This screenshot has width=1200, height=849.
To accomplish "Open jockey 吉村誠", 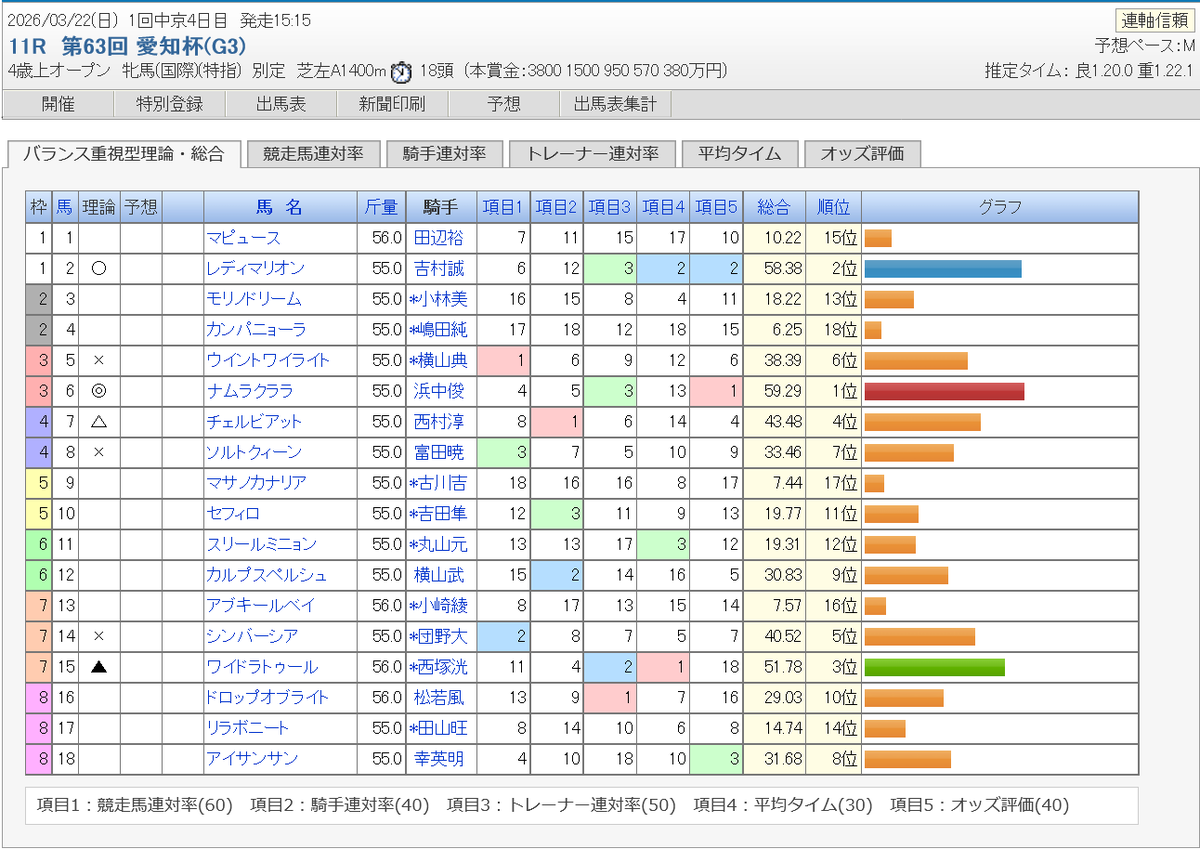I will [x=439, y=269].
